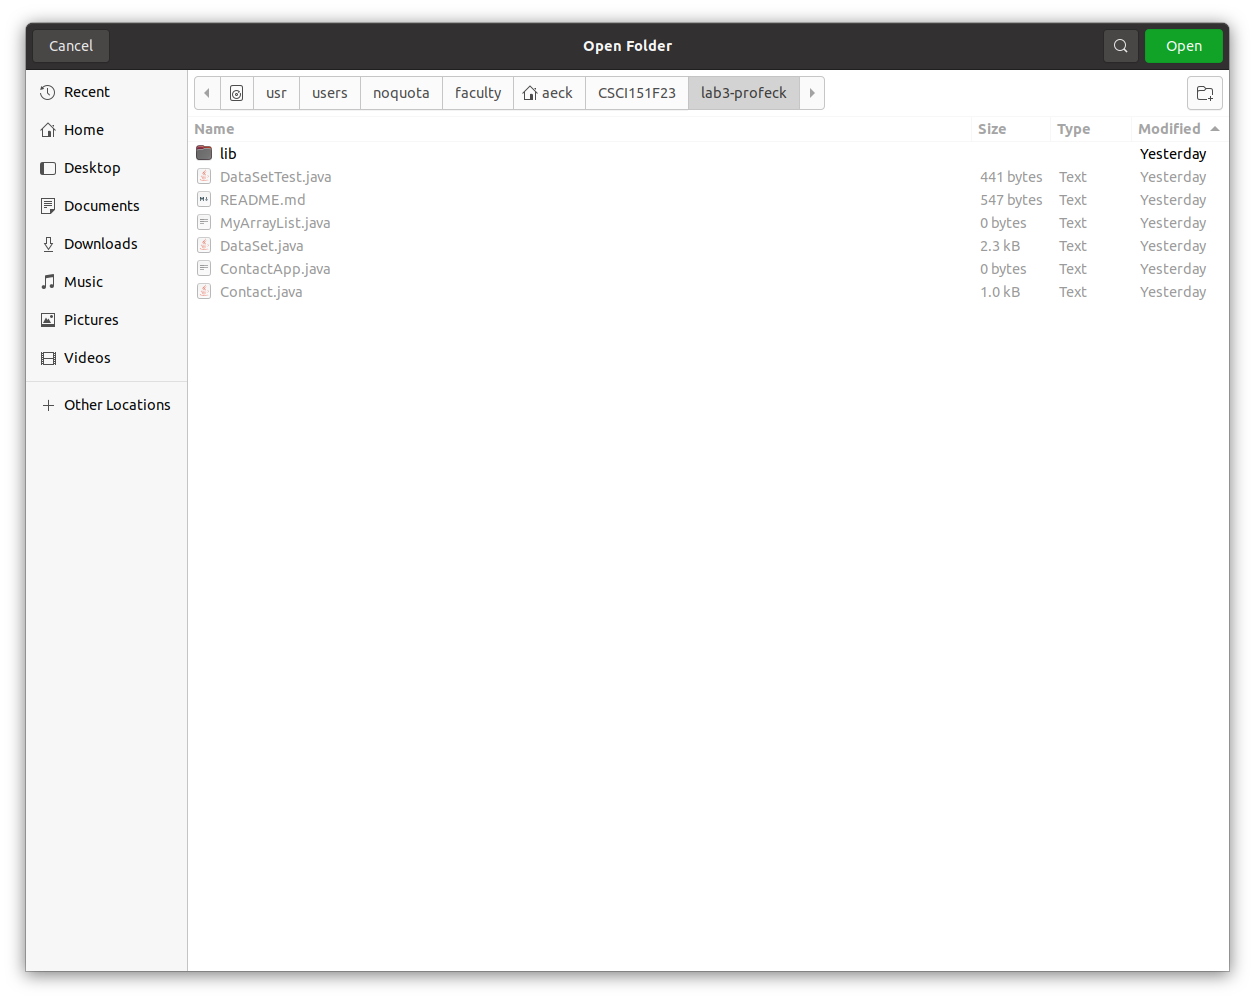Image resolution: width=1255 pixels, height=1000 pixels.
Task: Open the Desktop location label
Action: [92, 168]
